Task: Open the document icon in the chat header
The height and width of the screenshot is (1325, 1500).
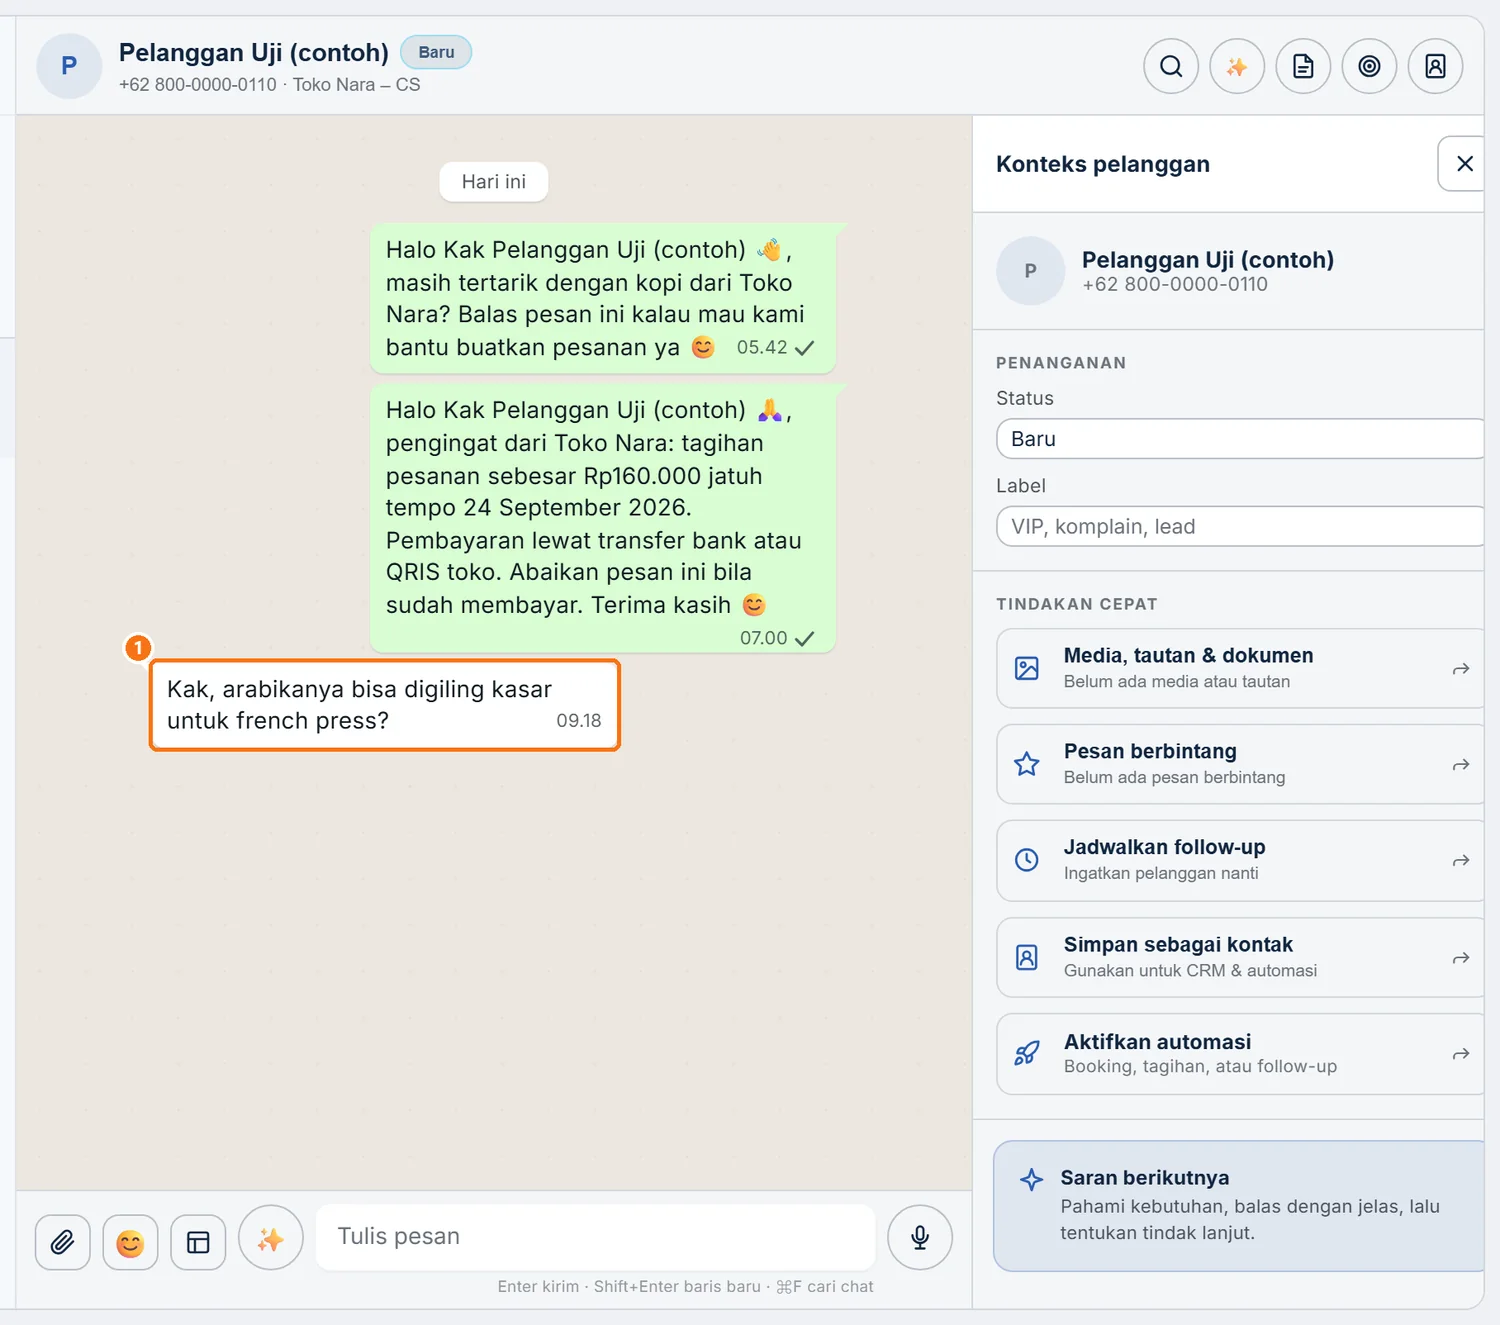Action: pos(1303,66)
